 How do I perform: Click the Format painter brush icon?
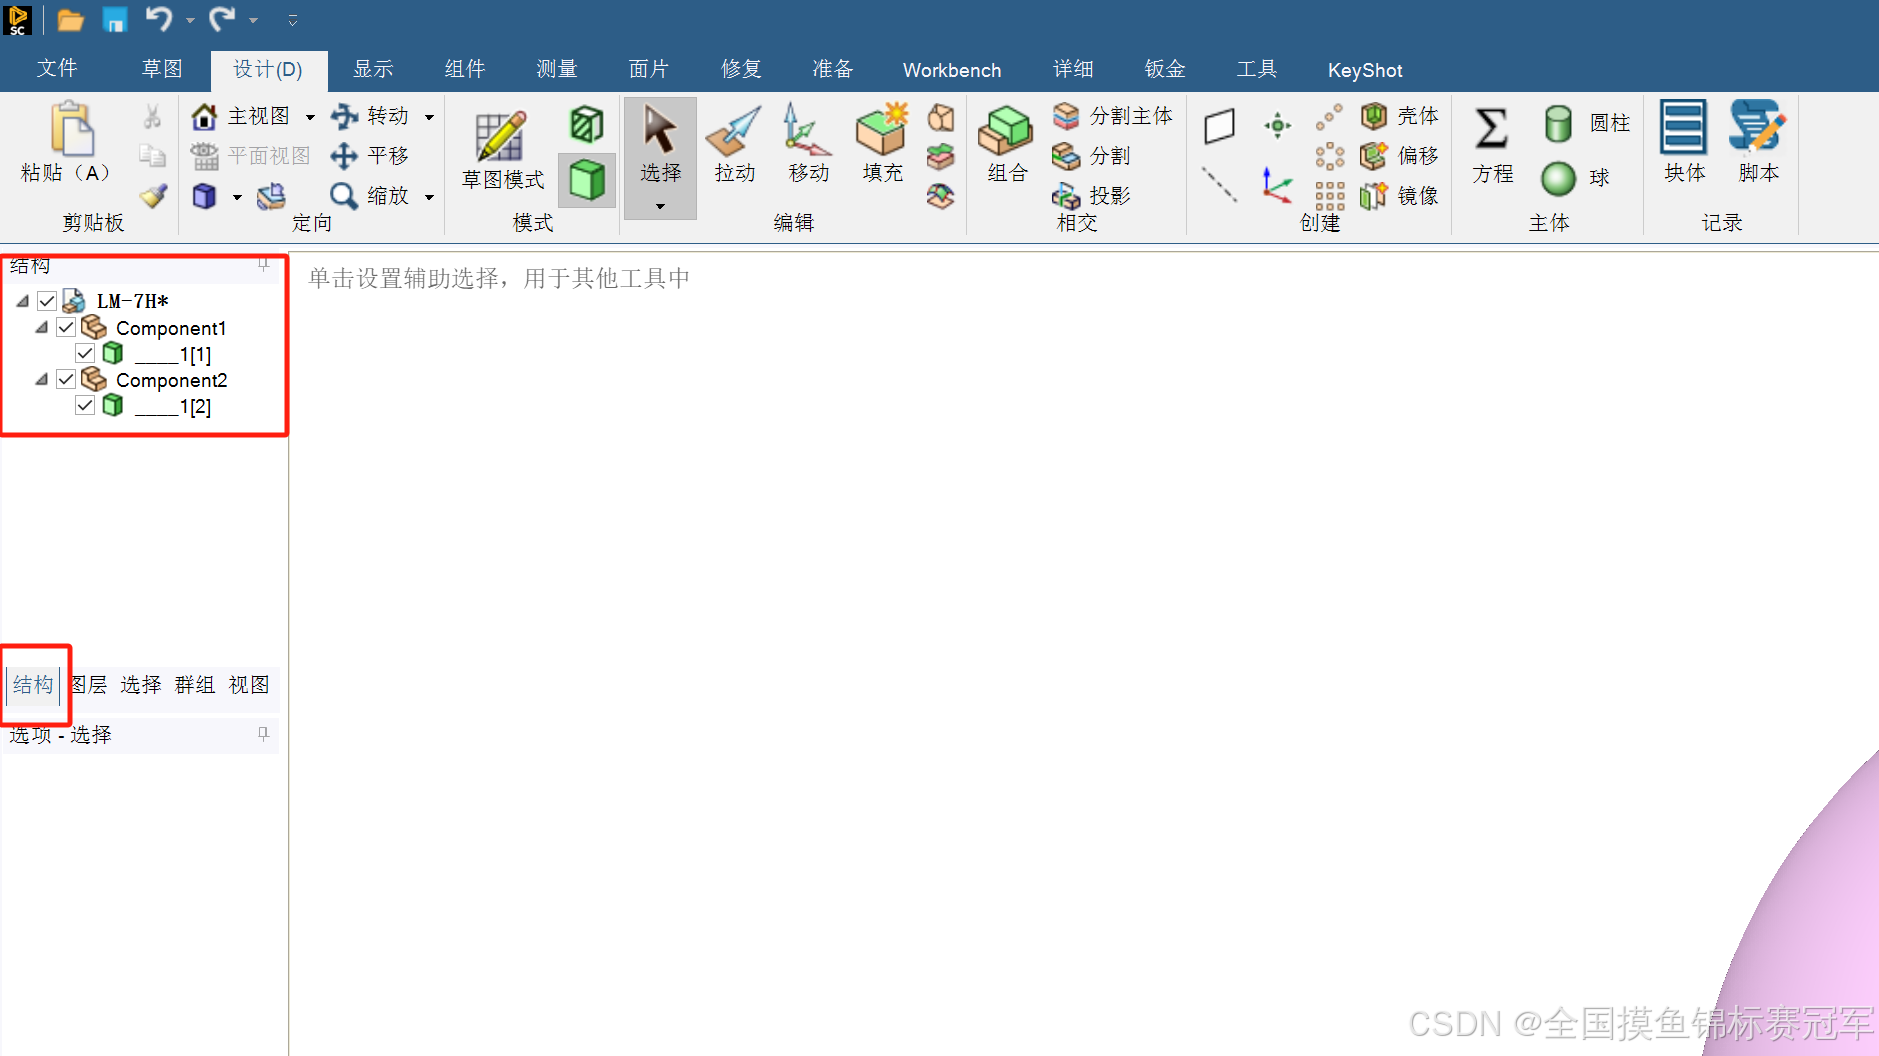[153, 195]
